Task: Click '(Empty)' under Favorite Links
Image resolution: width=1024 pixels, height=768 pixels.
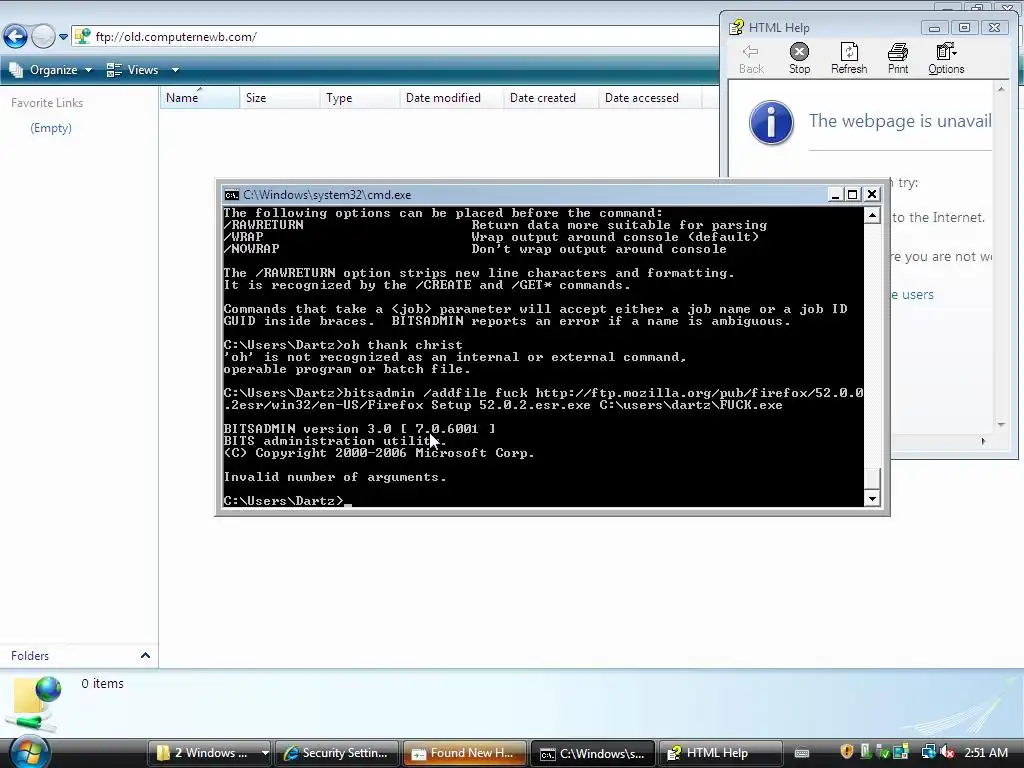Action: [x=51, y=128]
